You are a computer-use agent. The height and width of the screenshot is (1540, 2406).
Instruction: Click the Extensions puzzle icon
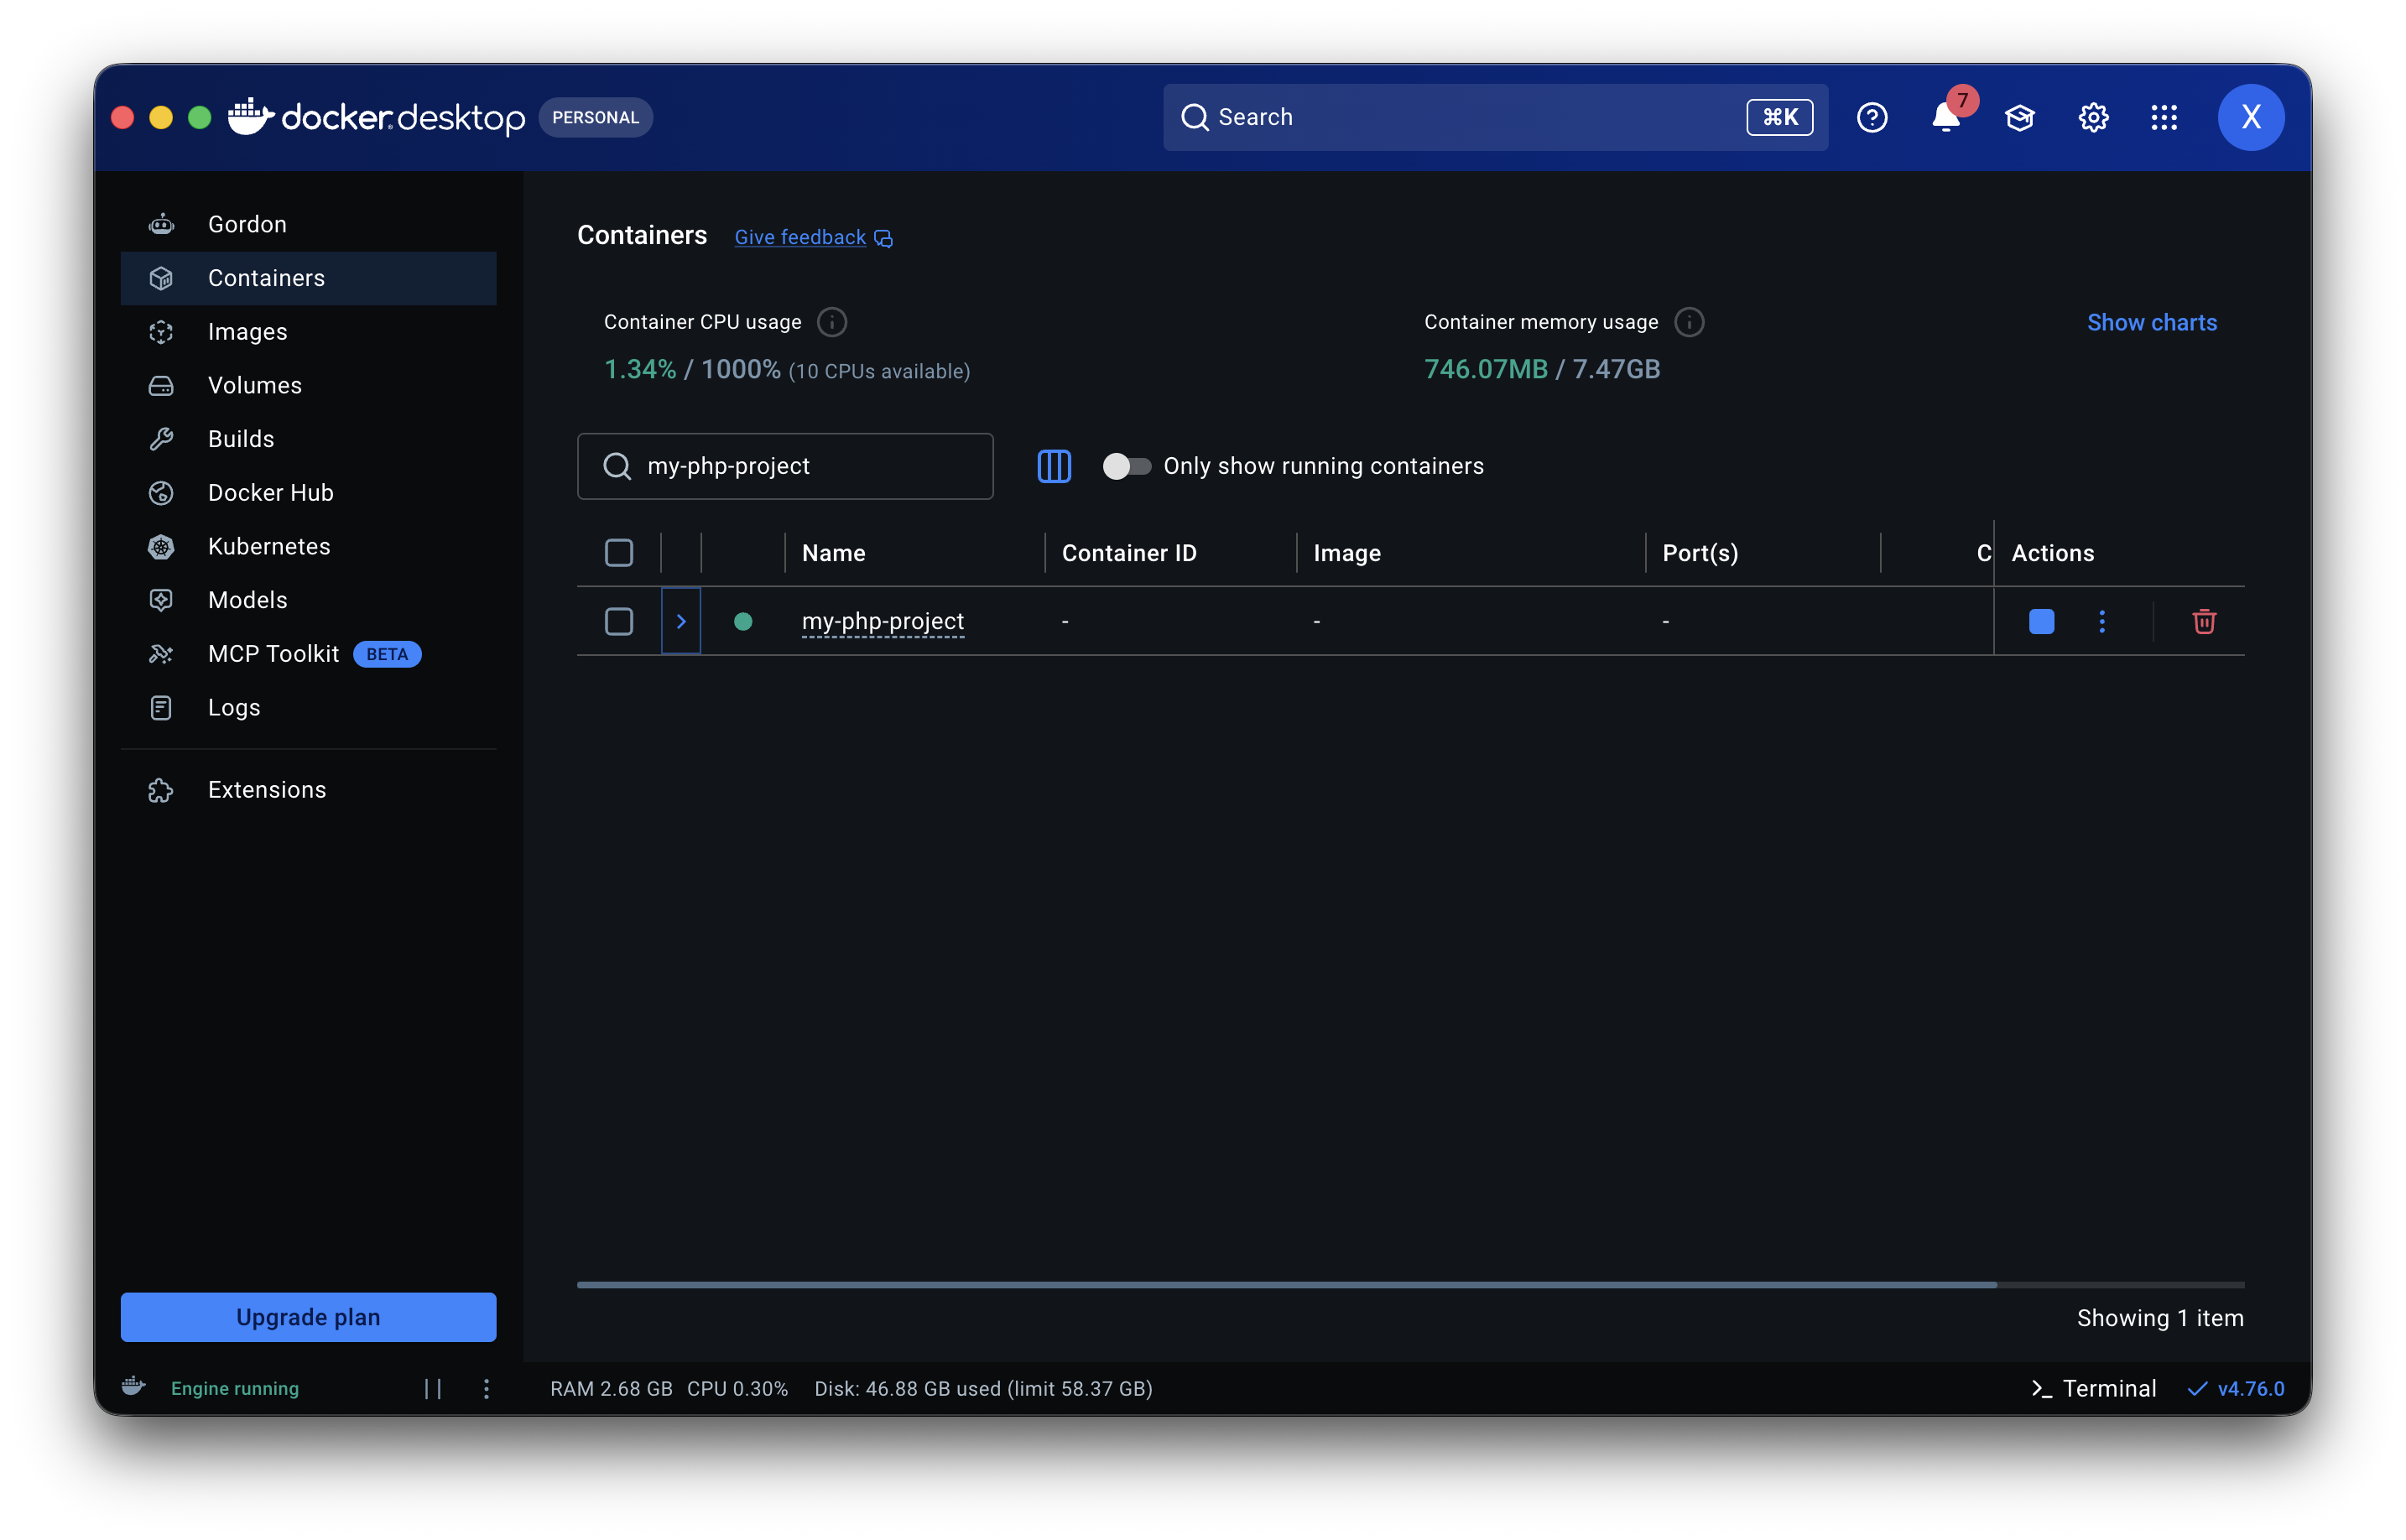tap(161, 790)
